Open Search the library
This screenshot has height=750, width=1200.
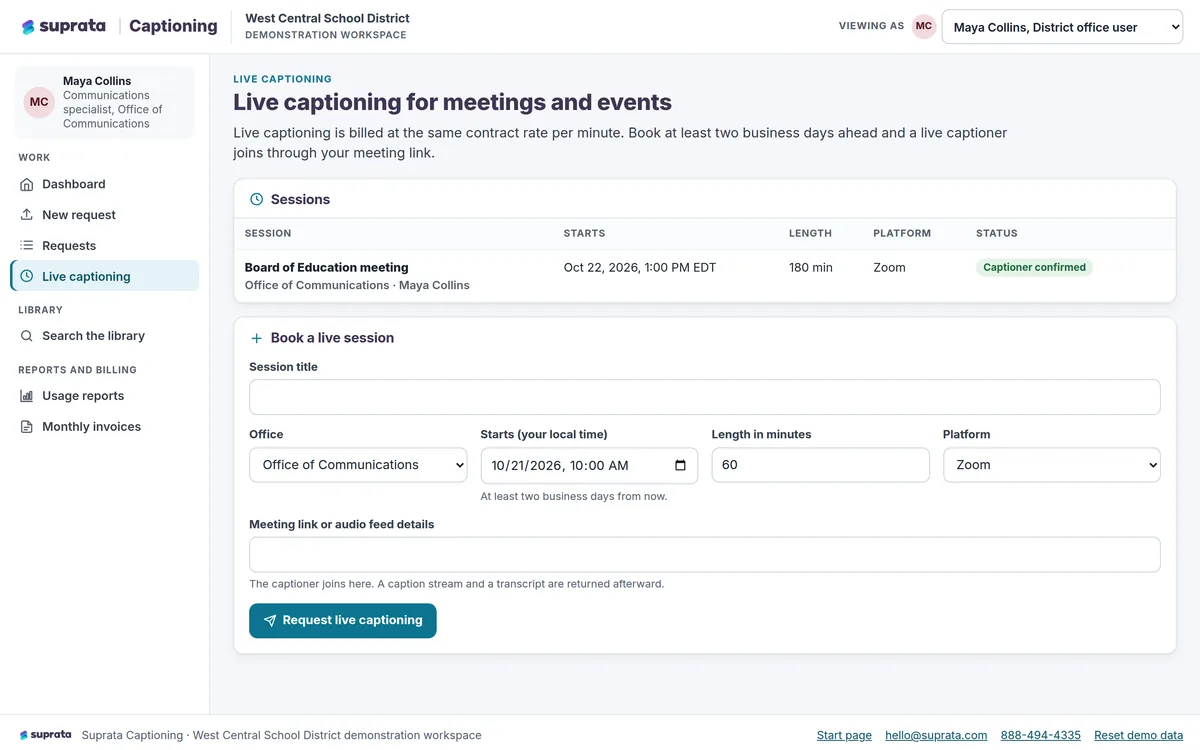click(105, 336)
